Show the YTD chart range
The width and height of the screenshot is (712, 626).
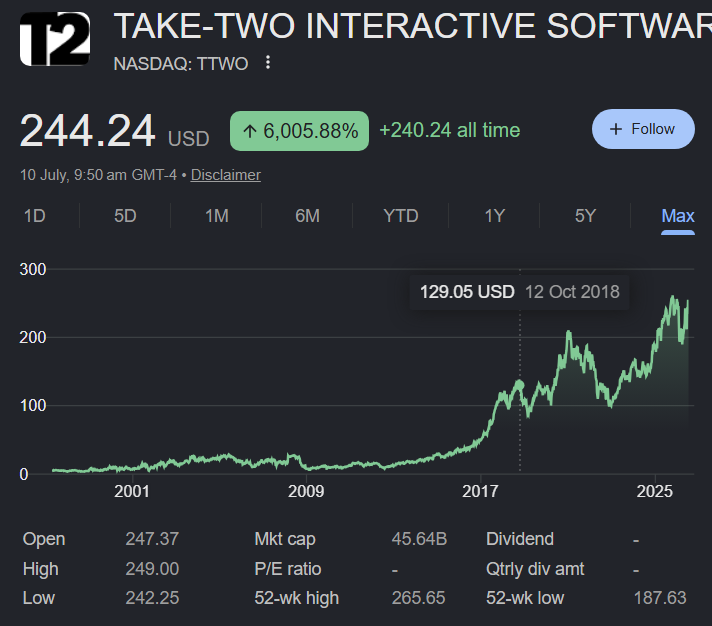[400, 216]
